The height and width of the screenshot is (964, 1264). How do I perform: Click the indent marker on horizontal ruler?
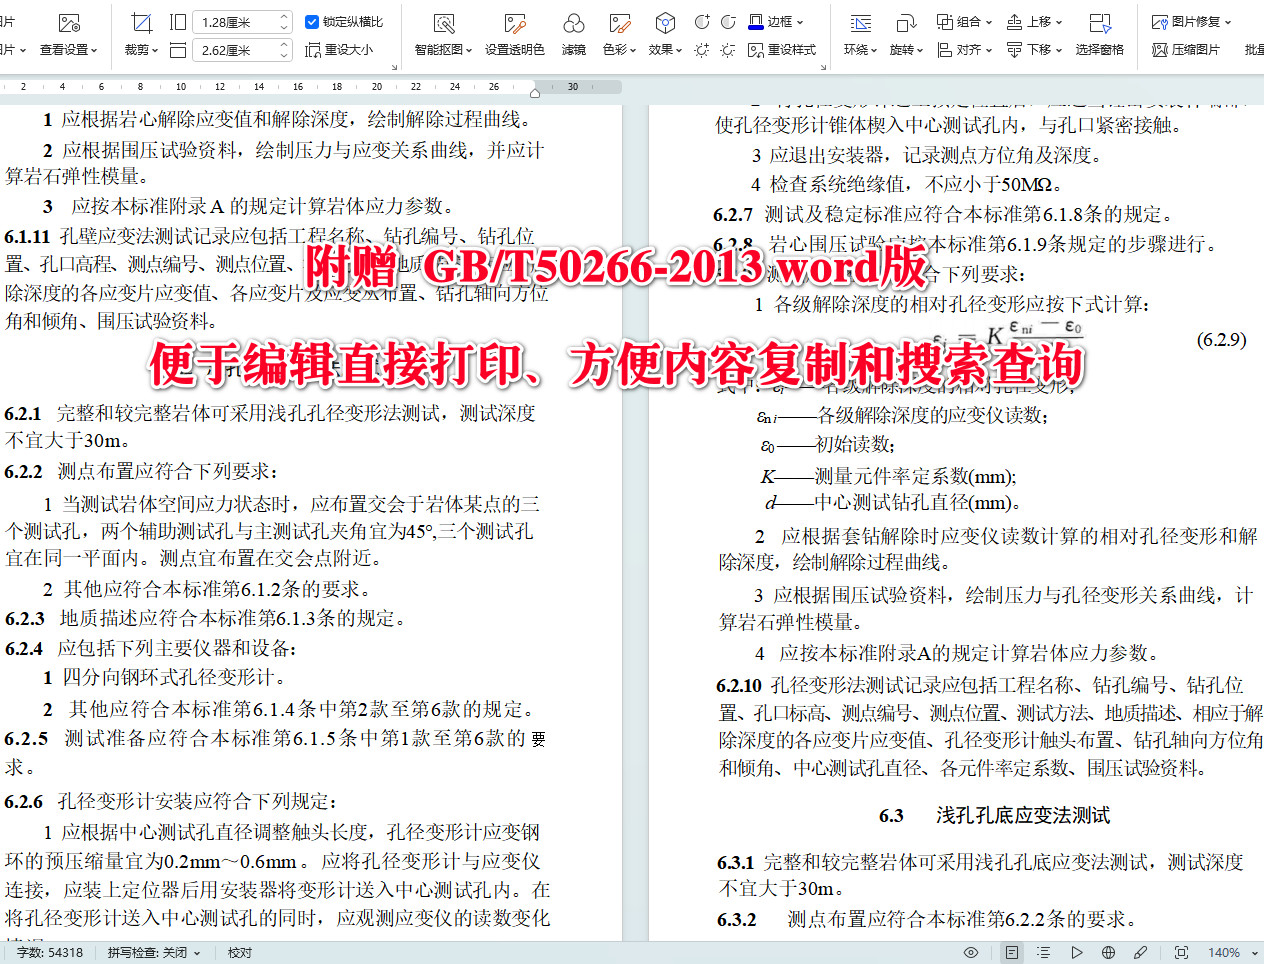click(535, 92)
